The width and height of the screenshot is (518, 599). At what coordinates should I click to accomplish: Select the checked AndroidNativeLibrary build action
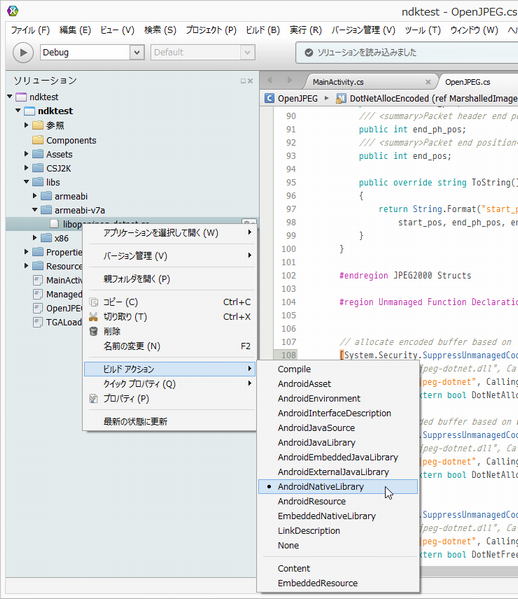pyautogui.click(x=338, y=487)
